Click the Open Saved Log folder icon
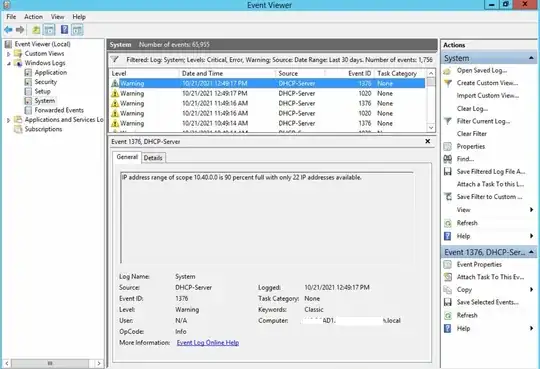The height and width of the screenshot is (369, 540). (x=447, y=71)
